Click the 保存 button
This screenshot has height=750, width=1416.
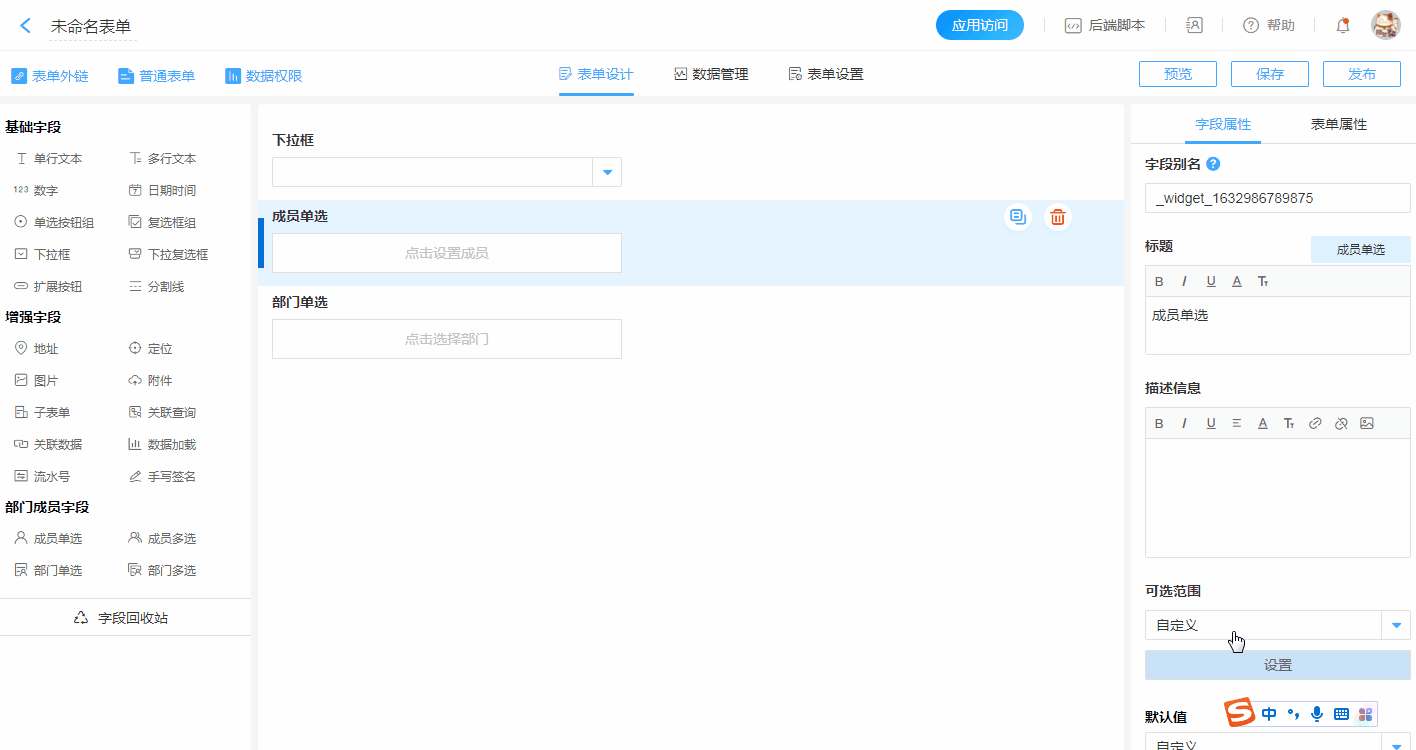1269,74
